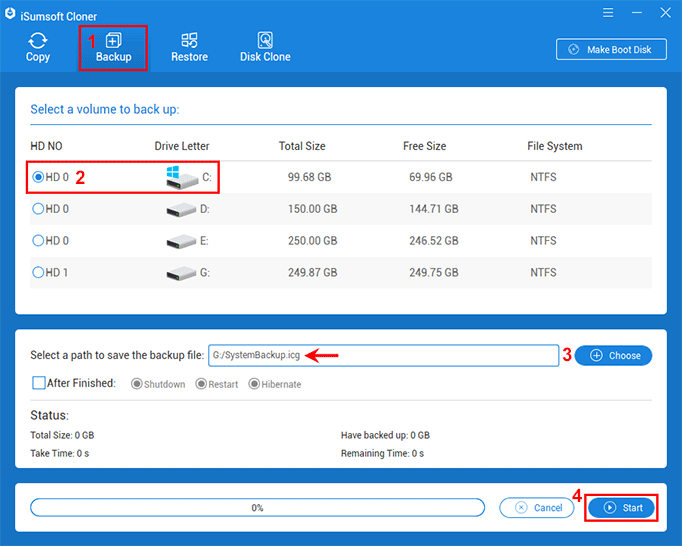Click NTFS in the C: drive row
The height and width of the screenshot is (546, 682).
click(543, 177)
